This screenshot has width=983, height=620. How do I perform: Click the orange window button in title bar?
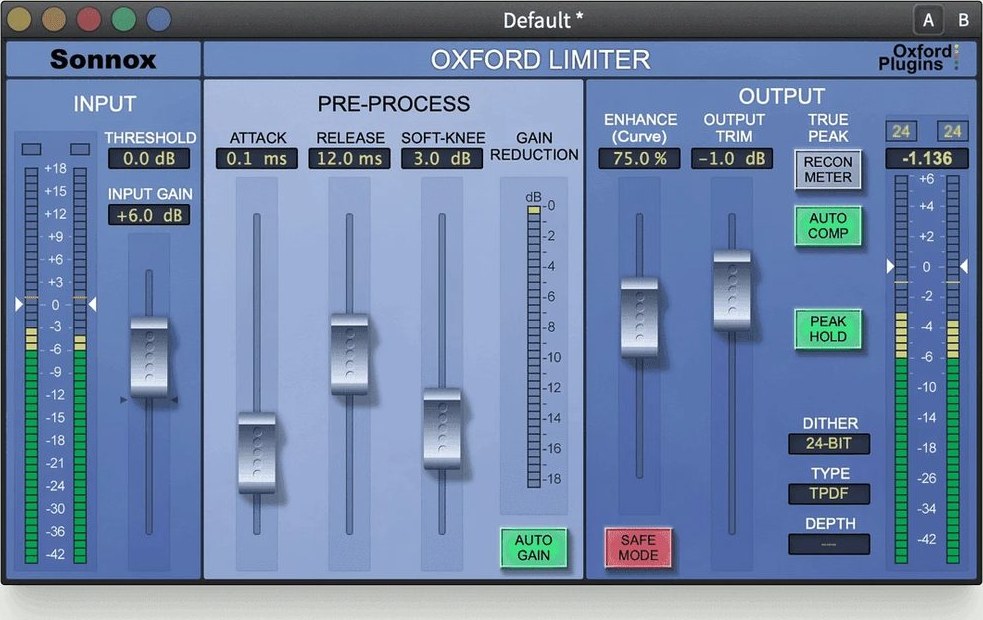point(54,19)
